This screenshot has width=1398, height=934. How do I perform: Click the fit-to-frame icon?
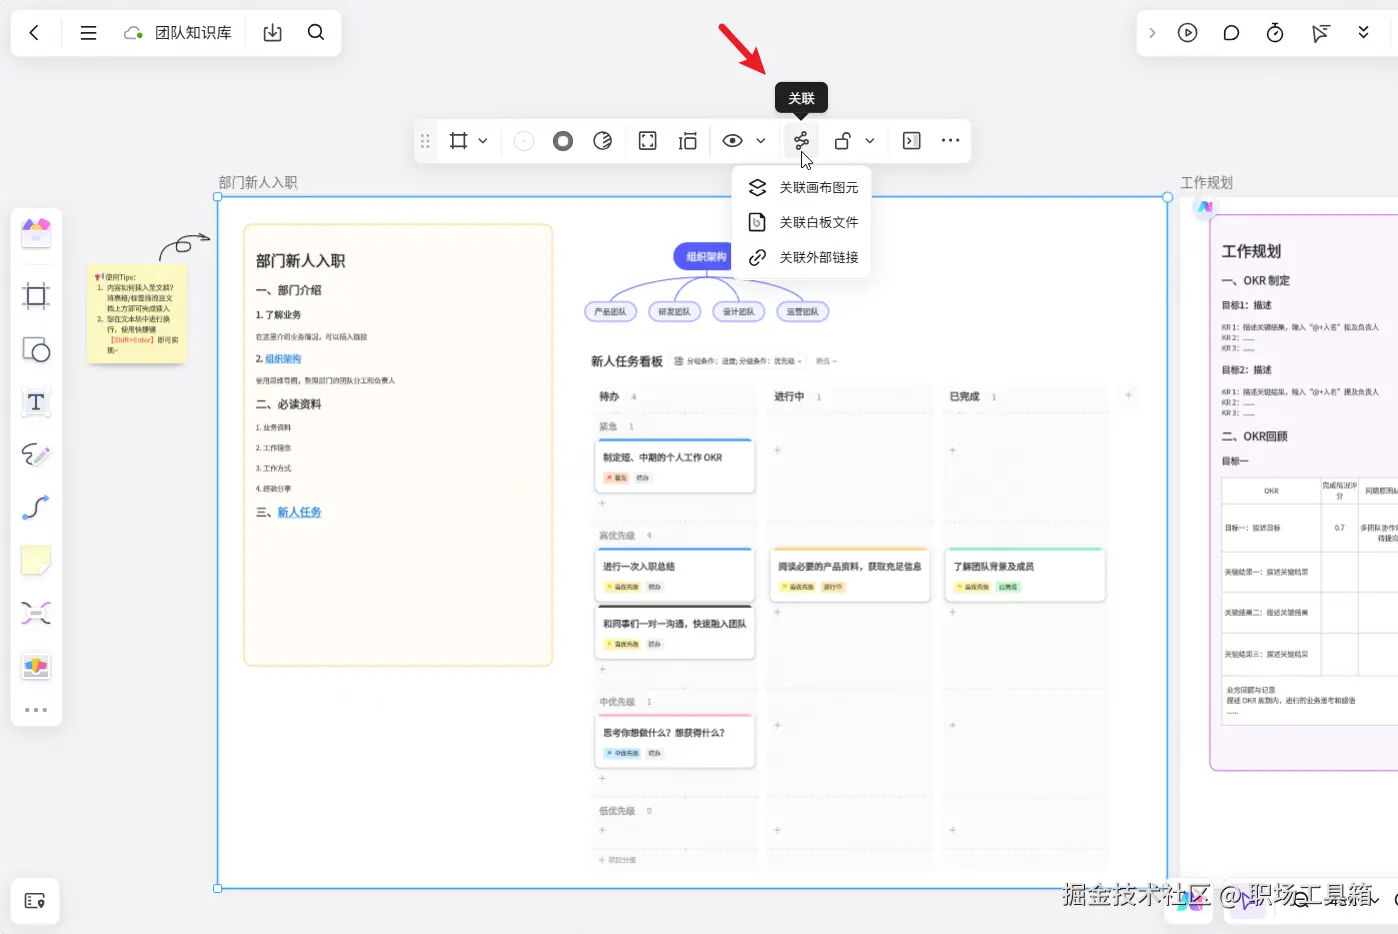click(648, 141)
